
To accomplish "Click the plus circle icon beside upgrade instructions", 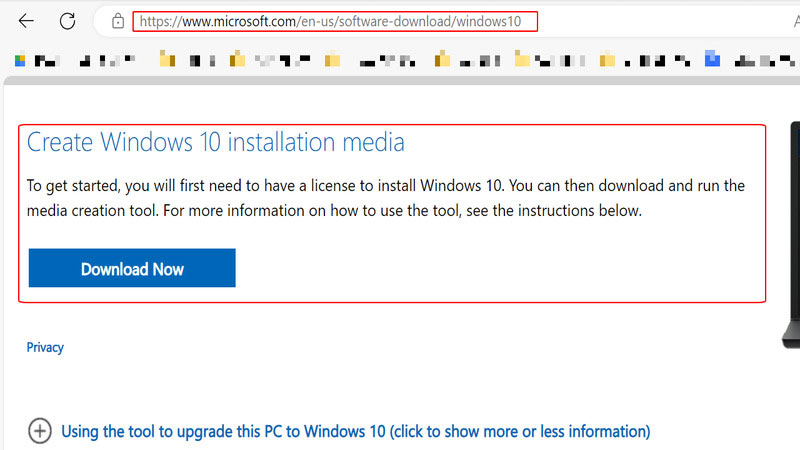I will (39, 431).
